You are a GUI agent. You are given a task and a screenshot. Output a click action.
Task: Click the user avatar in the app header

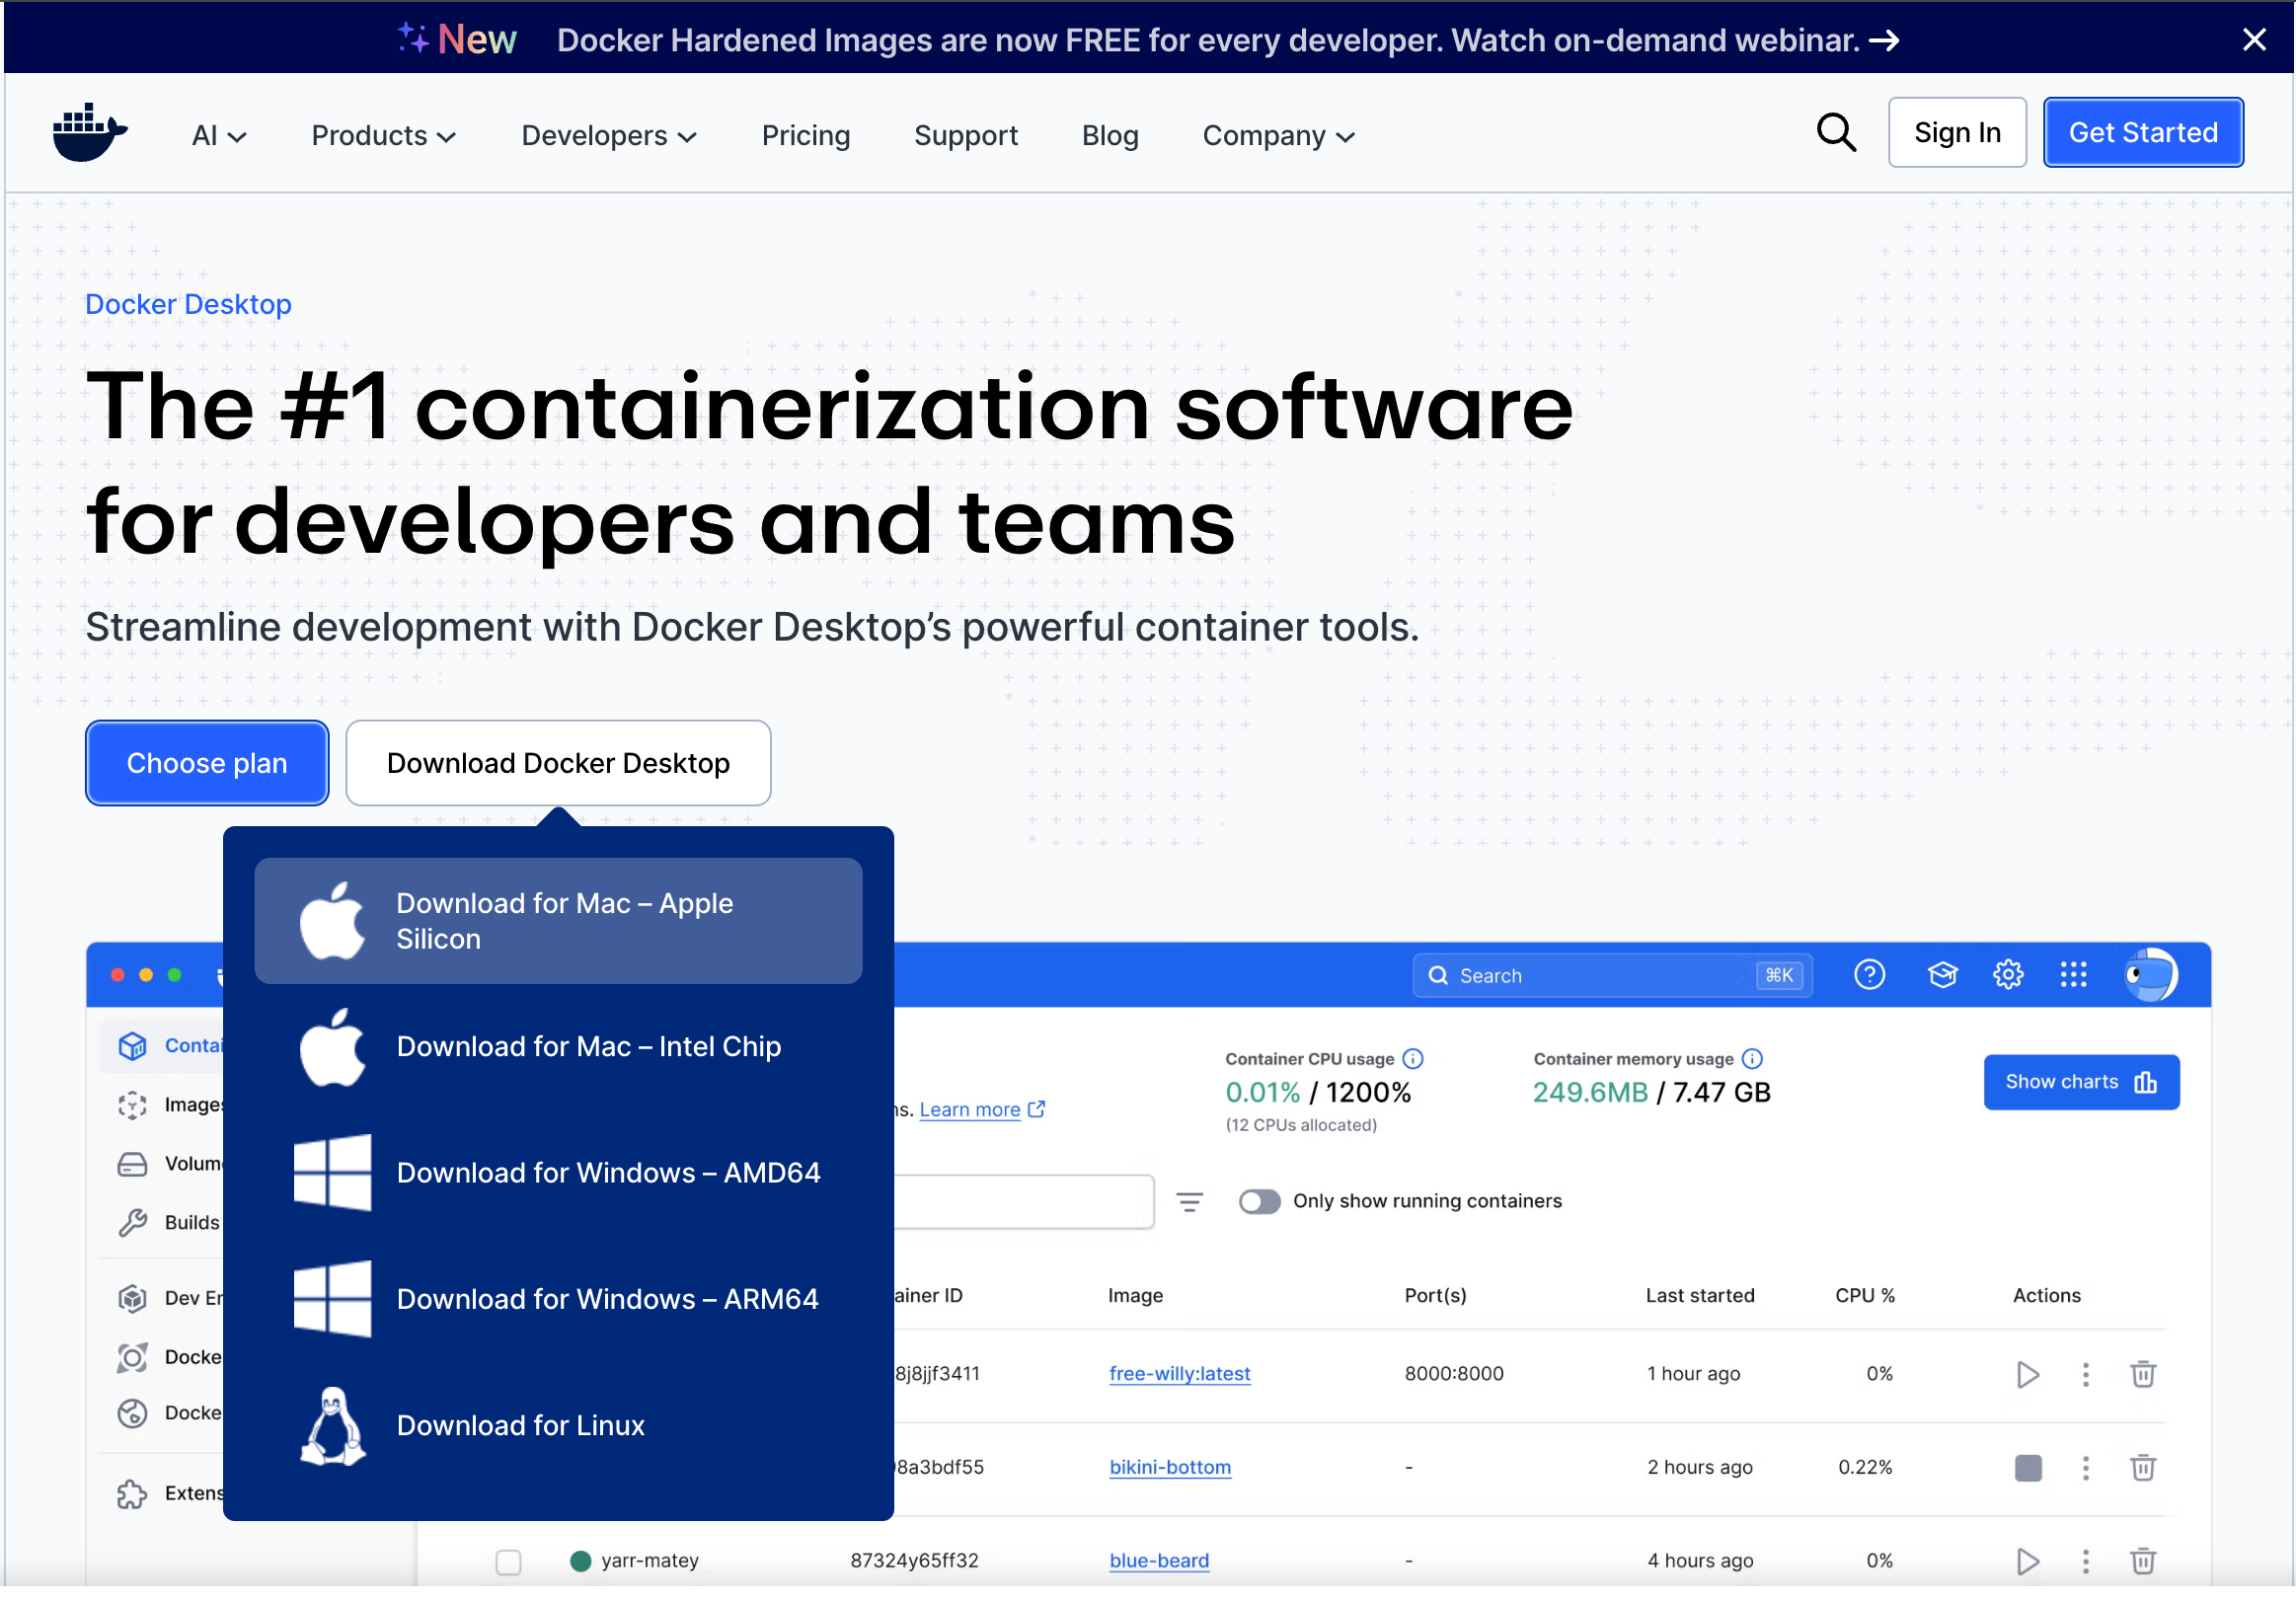(x=2150, y=974)
